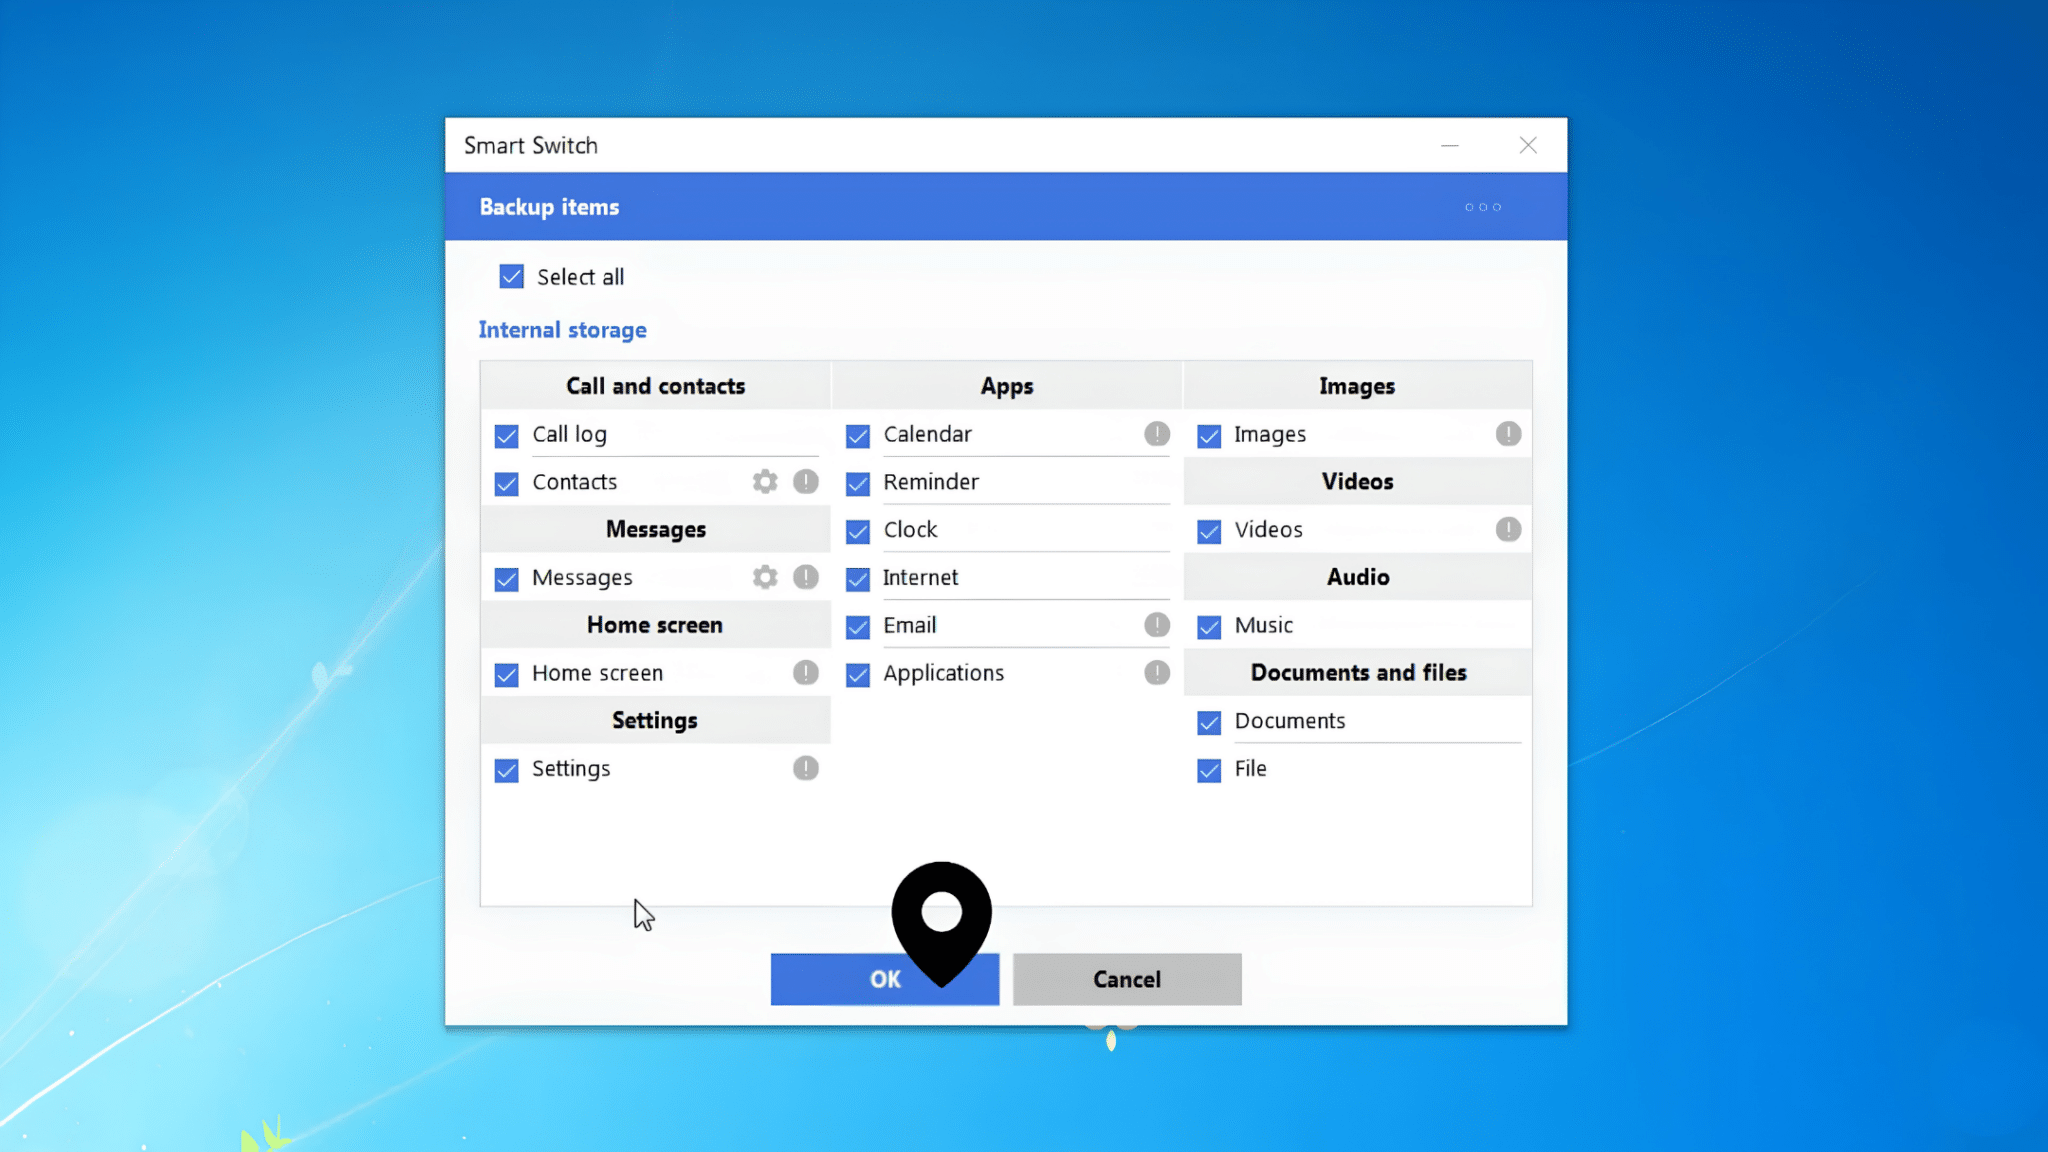Click the Internal storage heading
This screenshot has width=2048, height=1152.
pyautogui.click(x=562, y=330)
